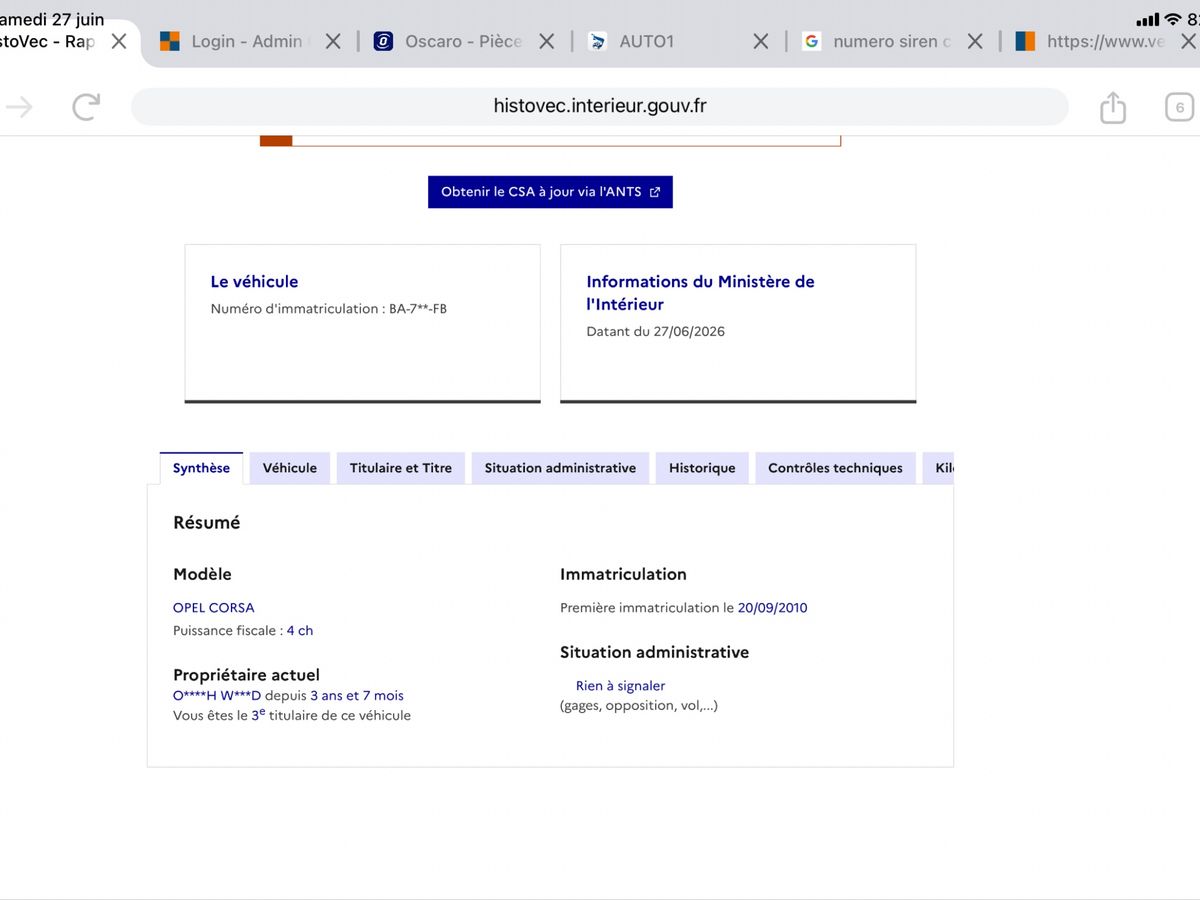Select the Situation administrative tab
The image size is (1200, 900).
click(x=560, y=468)
